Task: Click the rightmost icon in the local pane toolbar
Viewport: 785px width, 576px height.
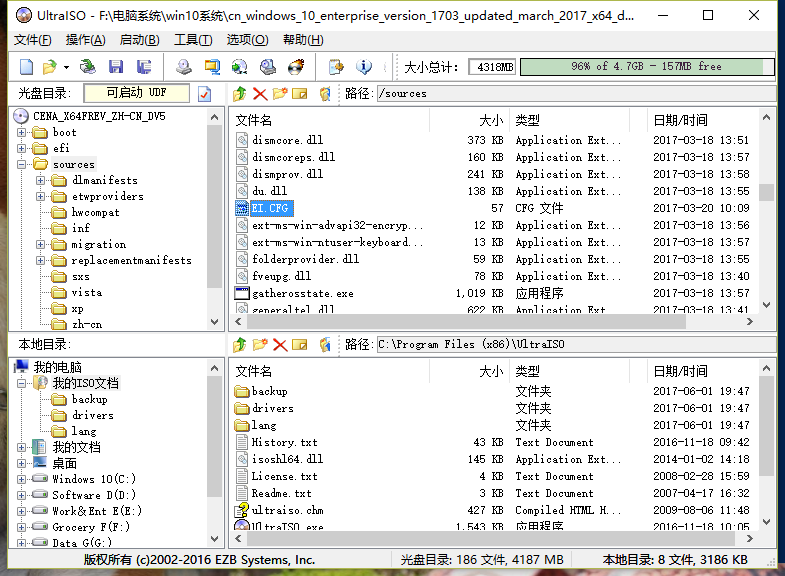Action: 325,344
